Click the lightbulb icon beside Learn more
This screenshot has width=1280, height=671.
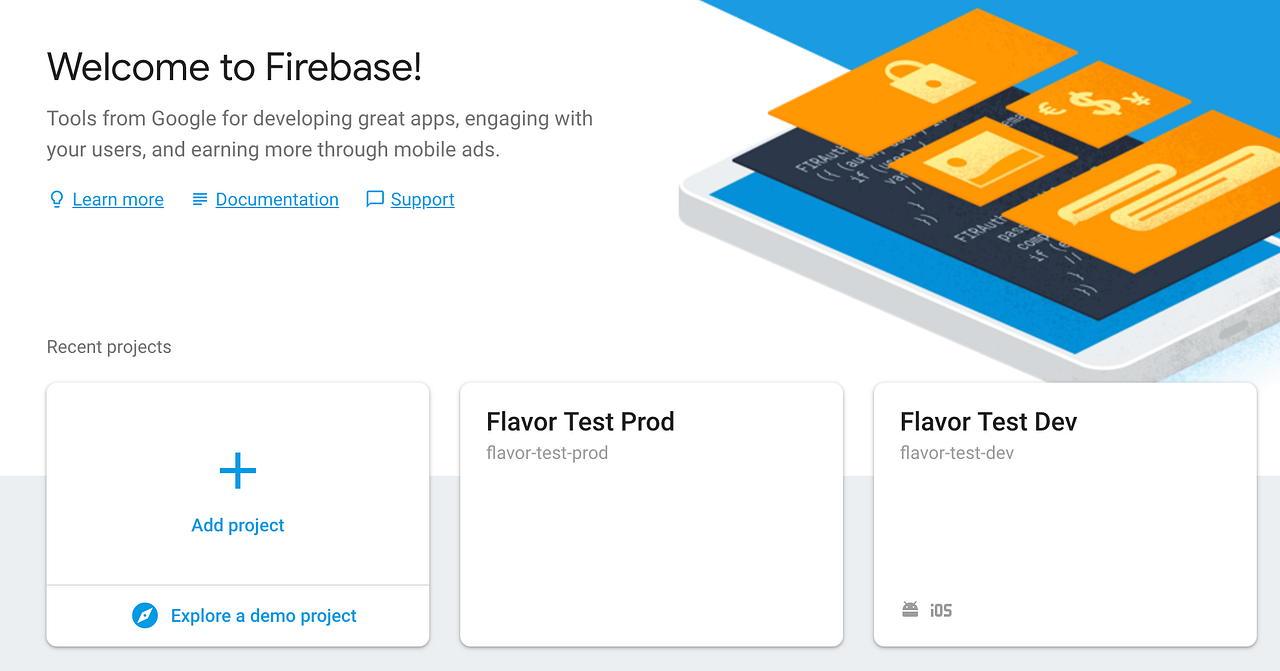point(56,199)
